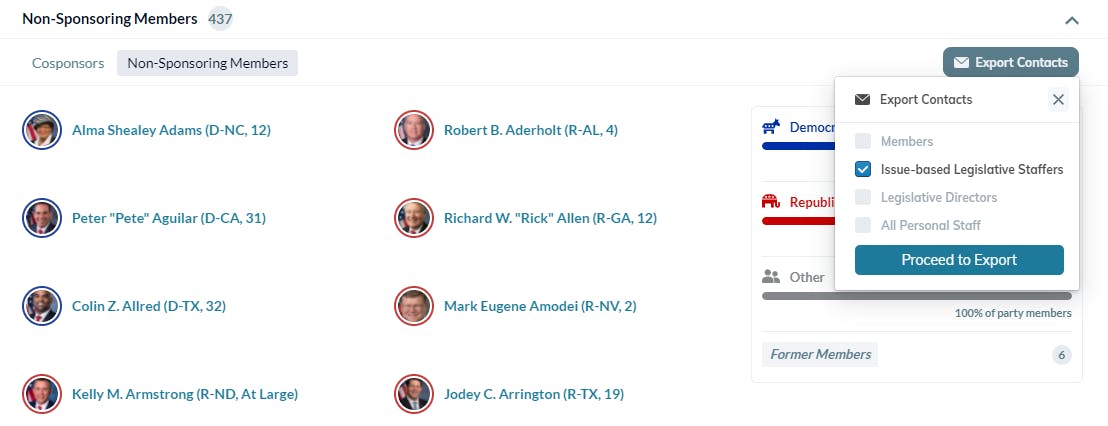Click Mark Eugene Amodei avatar
The image size is (1108, 426).
414,306
